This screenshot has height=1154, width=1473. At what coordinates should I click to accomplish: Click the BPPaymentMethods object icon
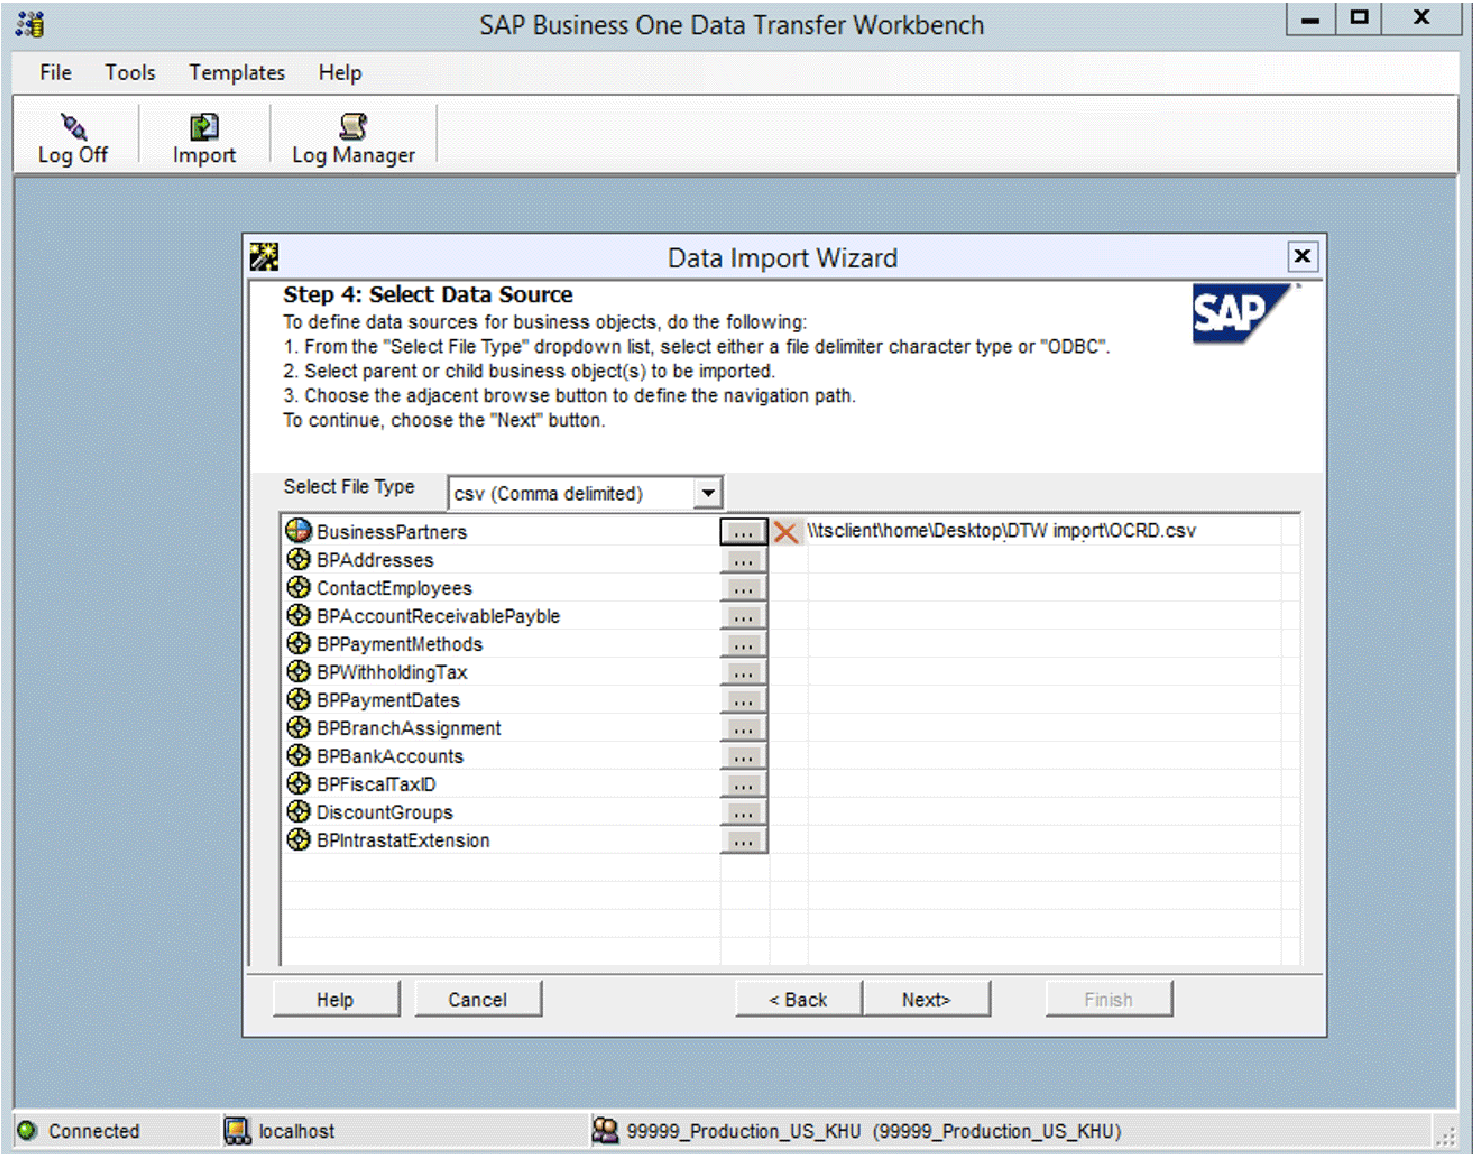pos(298,643)
